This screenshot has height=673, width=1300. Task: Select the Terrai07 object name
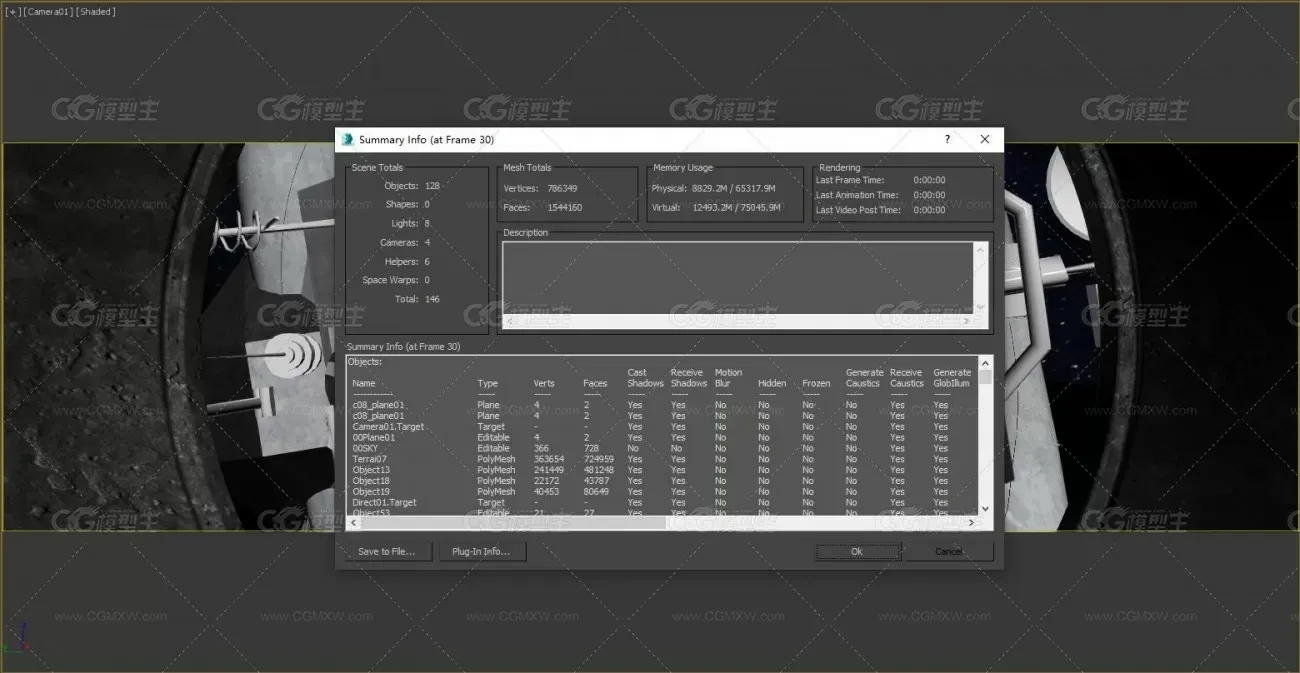[x=369, y=459]
